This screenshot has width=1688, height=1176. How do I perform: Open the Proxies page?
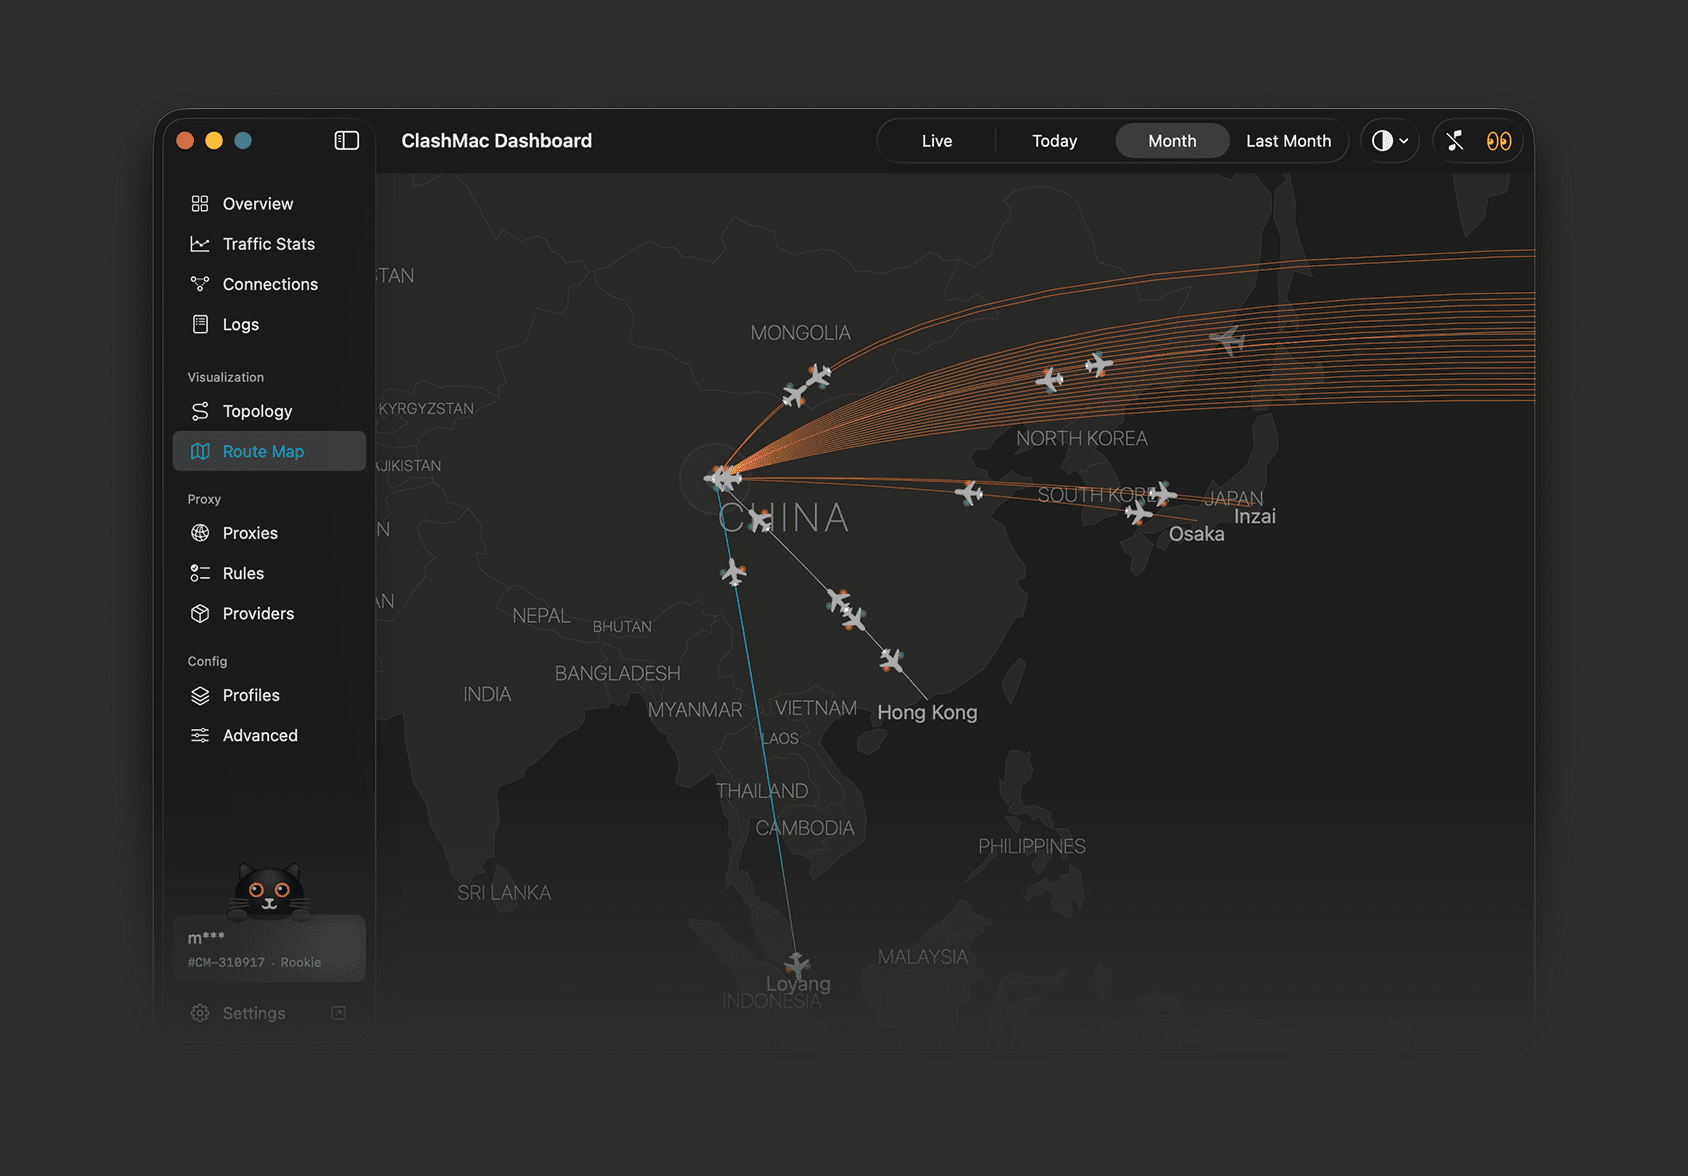tap(269, 533)
